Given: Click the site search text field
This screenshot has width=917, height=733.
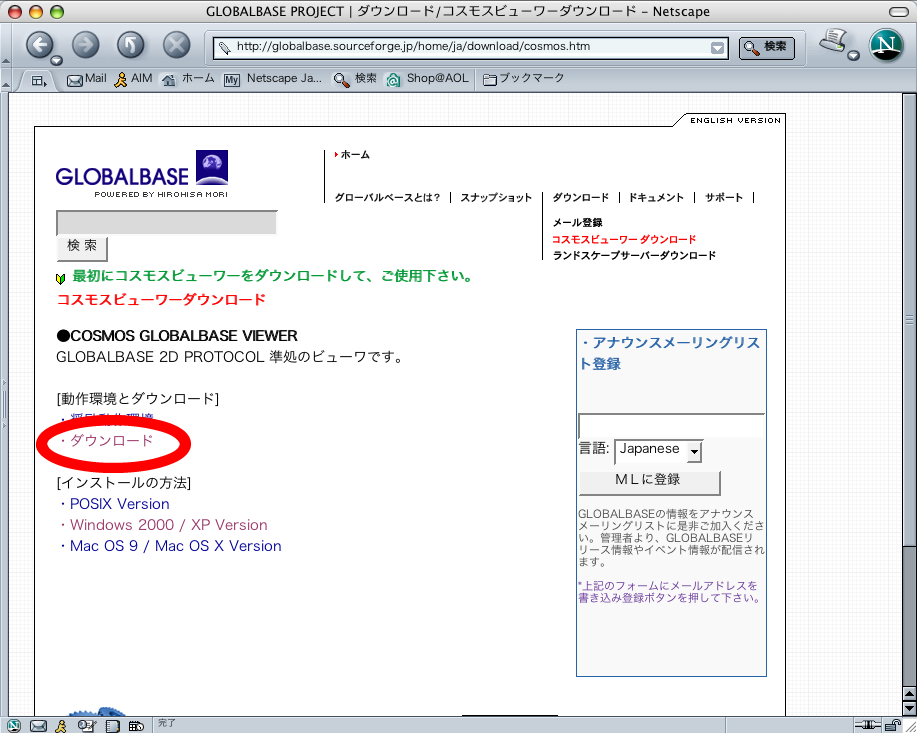Looking at the screenshot, I should [x=167, y=223].
